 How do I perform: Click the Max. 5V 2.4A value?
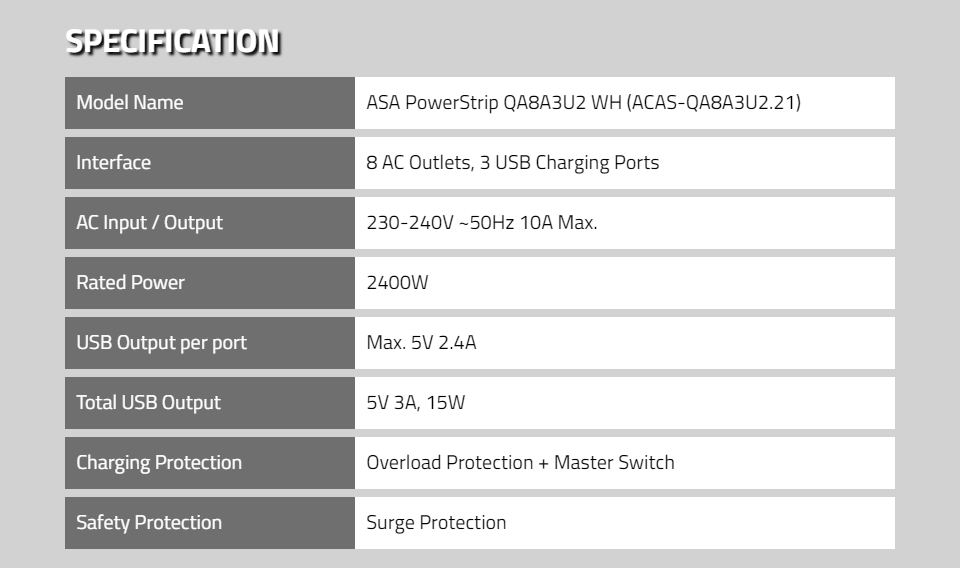click(x=421, y=342)
